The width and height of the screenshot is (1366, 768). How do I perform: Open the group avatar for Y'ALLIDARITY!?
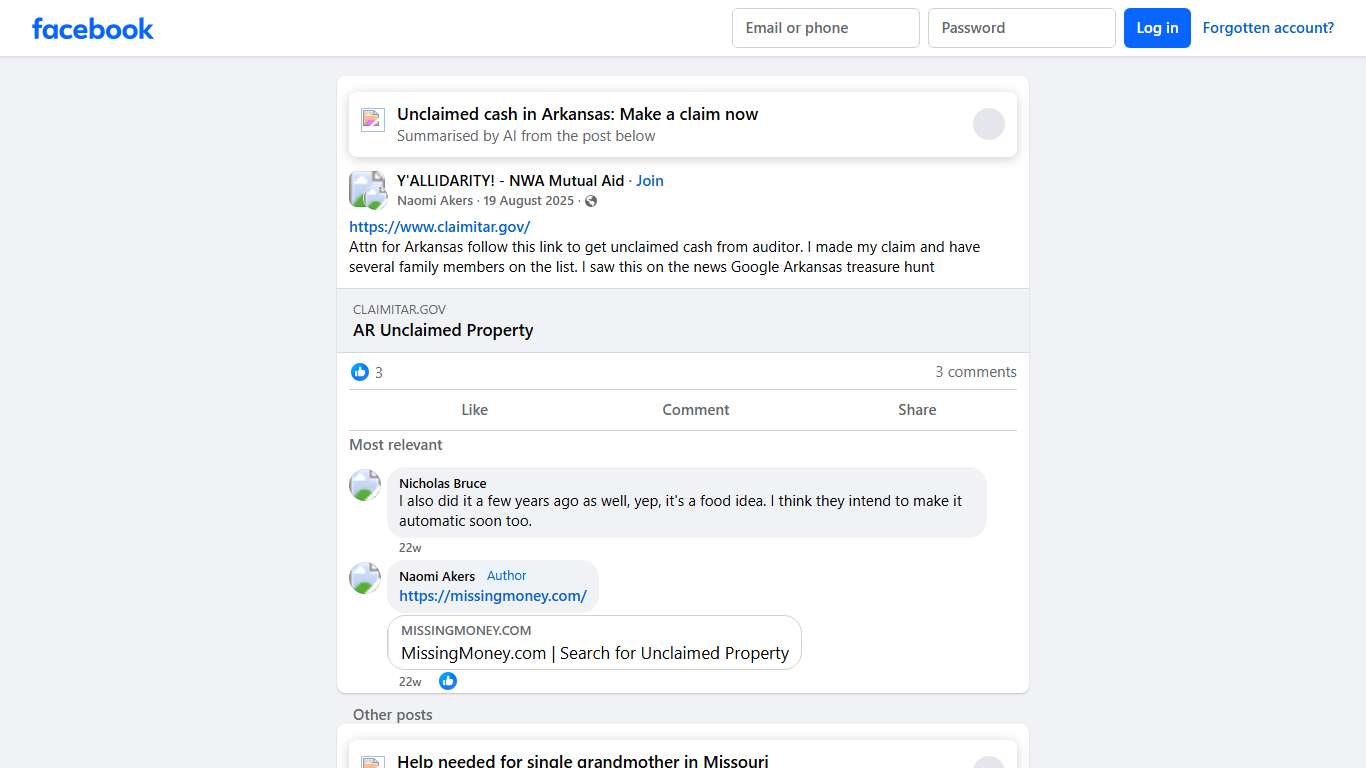coord(367,189)
